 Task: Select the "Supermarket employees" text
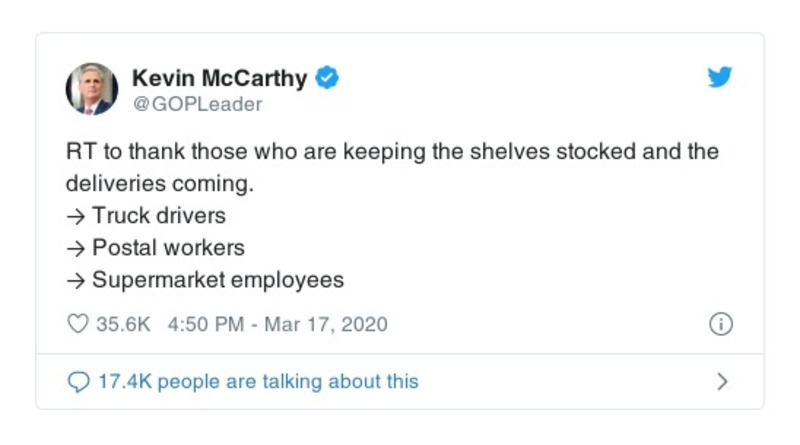[x=218, y=280]
